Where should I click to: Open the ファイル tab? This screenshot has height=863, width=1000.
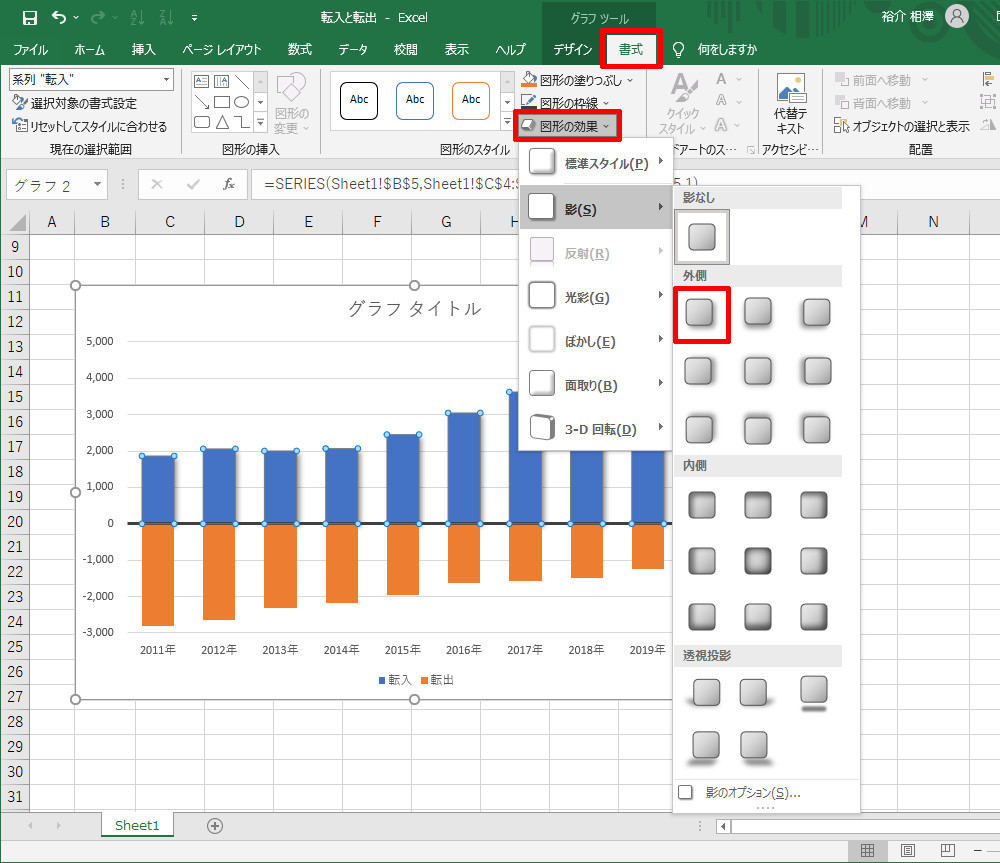[31, 49]
